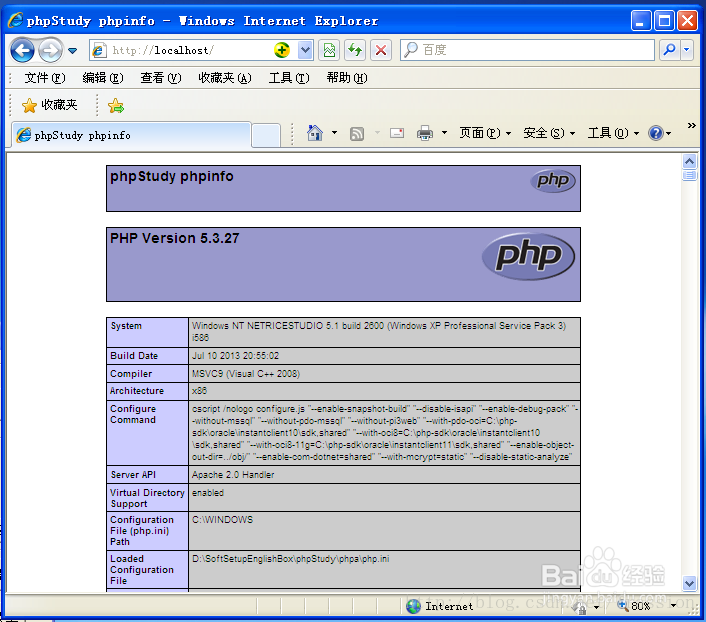Click the 'MSVC9 (Visual C++ 2008)' value

pos(246,374)
